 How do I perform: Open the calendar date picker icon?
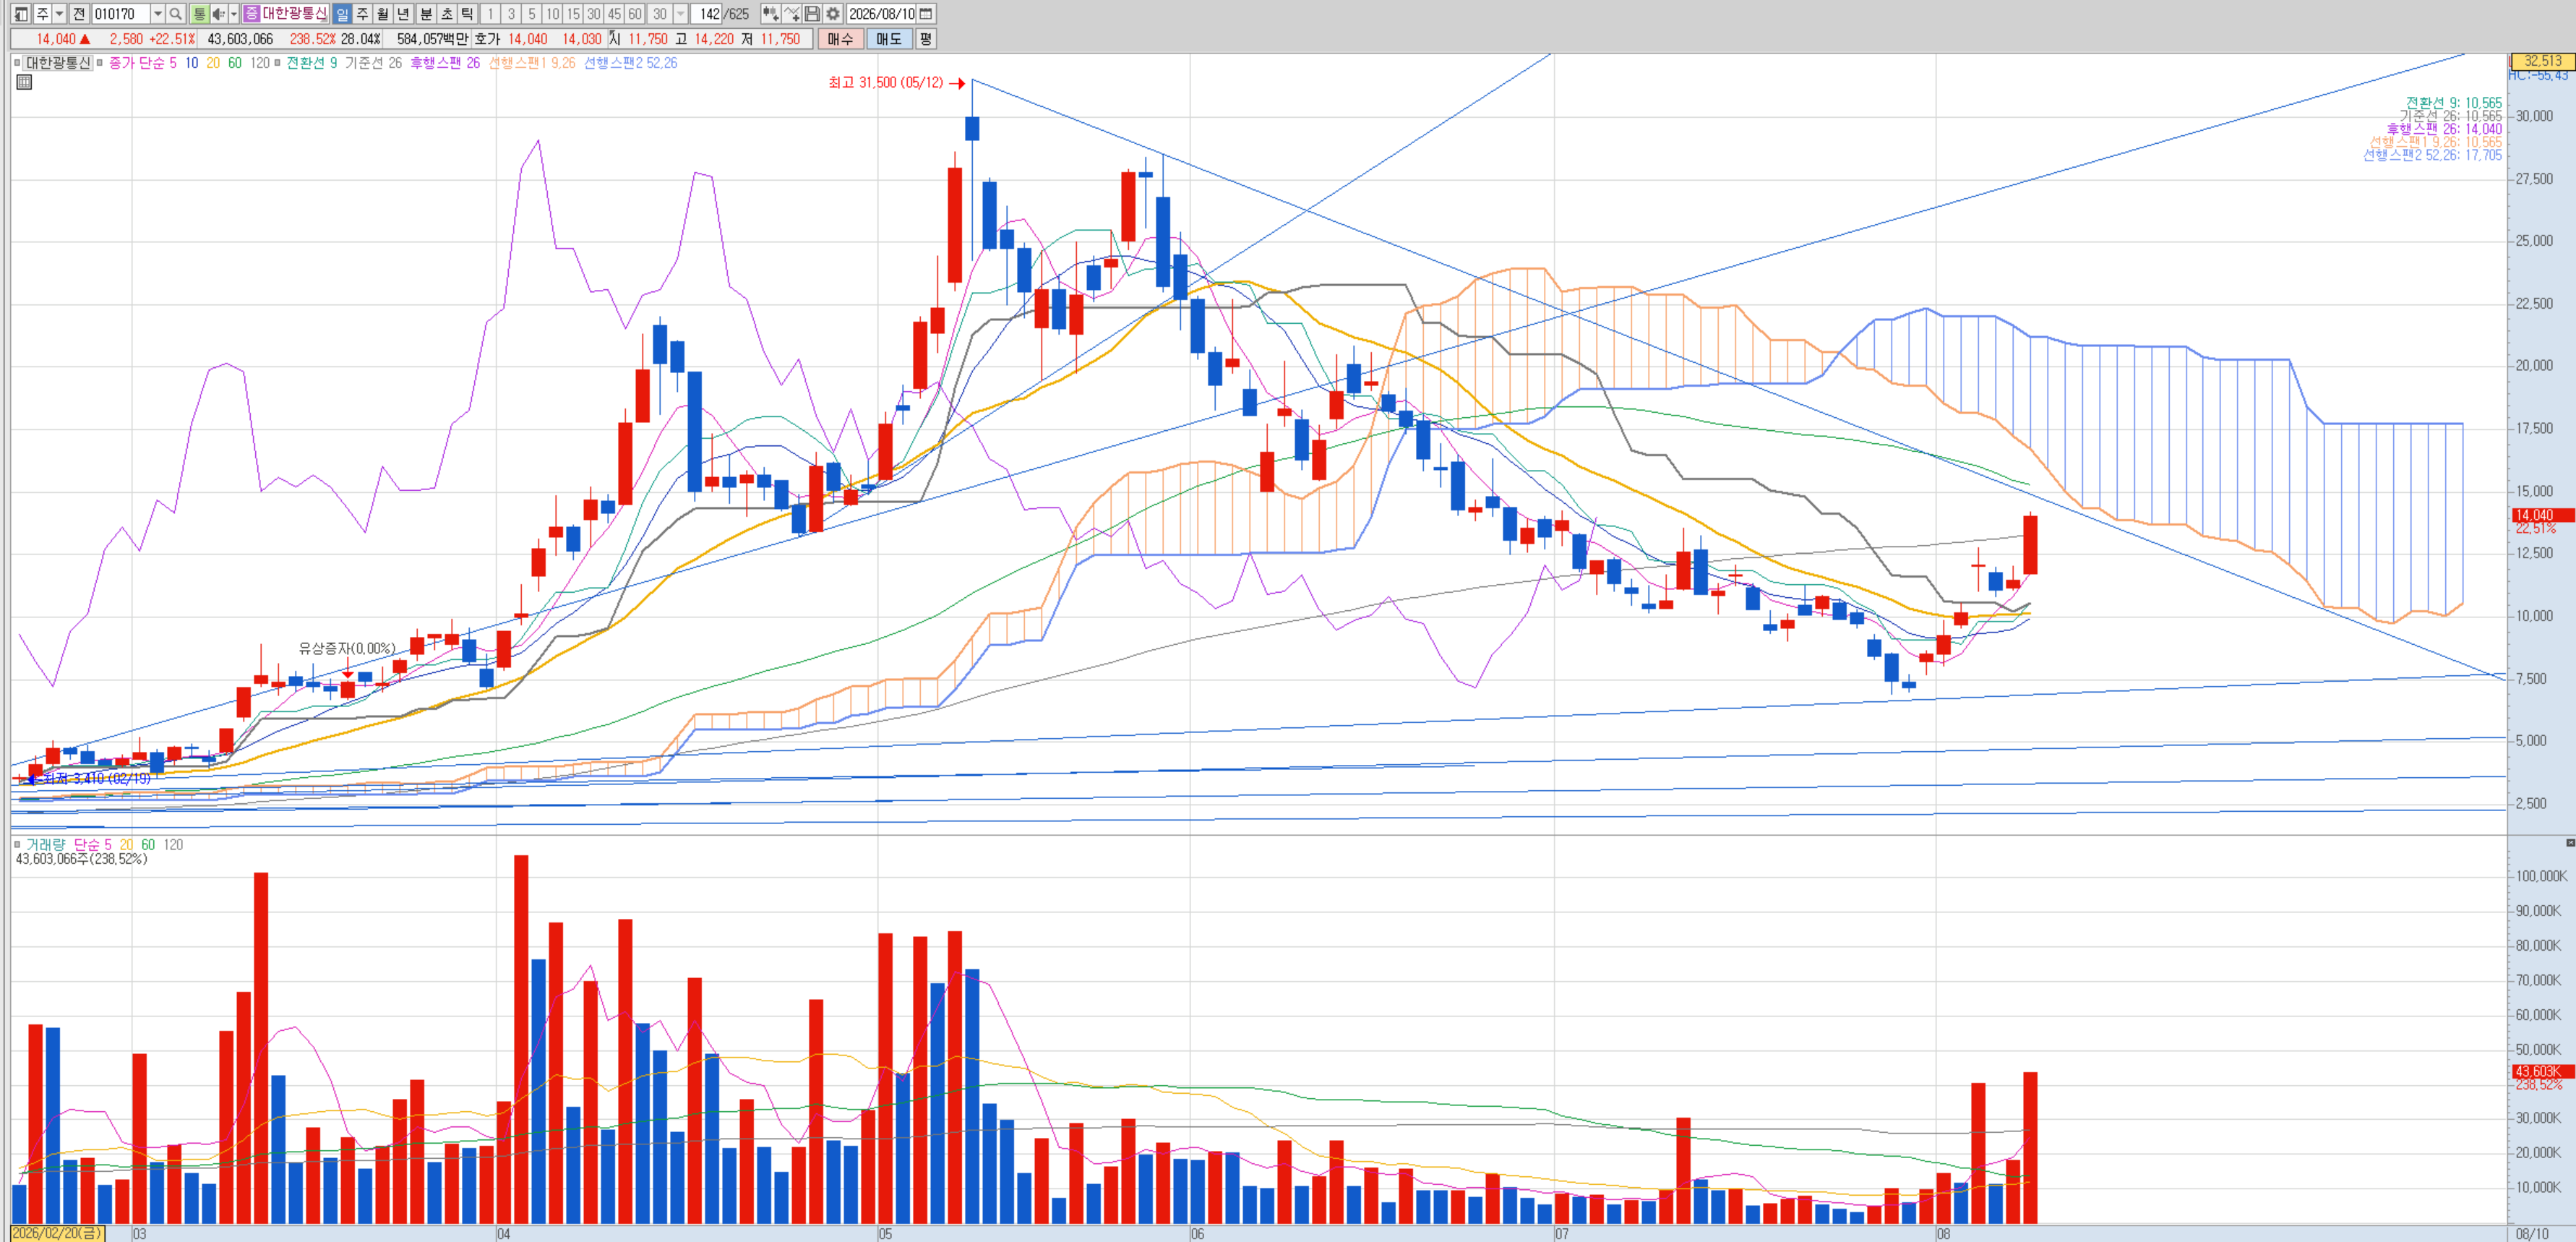pos(926,14)
